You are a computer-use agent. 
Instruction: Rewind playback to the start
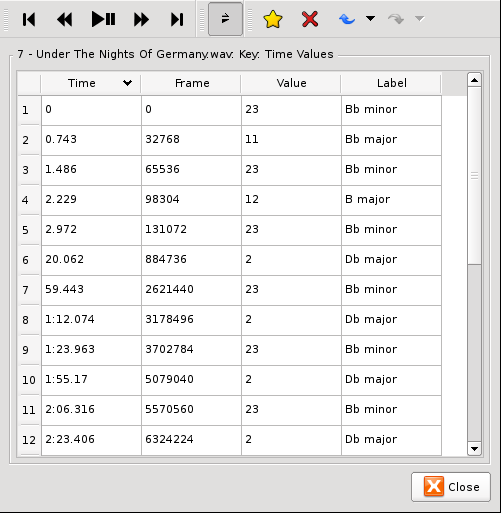[29, 19]
